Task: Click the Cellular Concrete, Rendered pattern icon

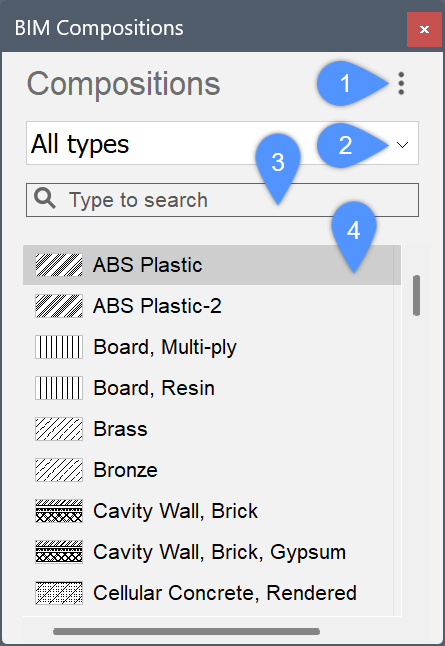Action: pyautogui.click(x=59, y=593)
